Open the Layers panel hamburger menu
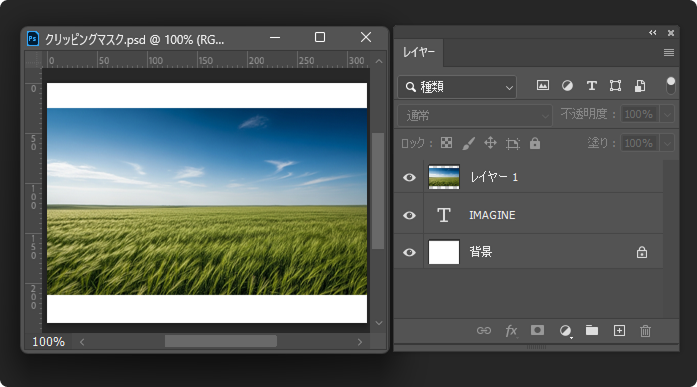This screenshot has width=697, height=387. pyautogui.click(x=669, y=52)
